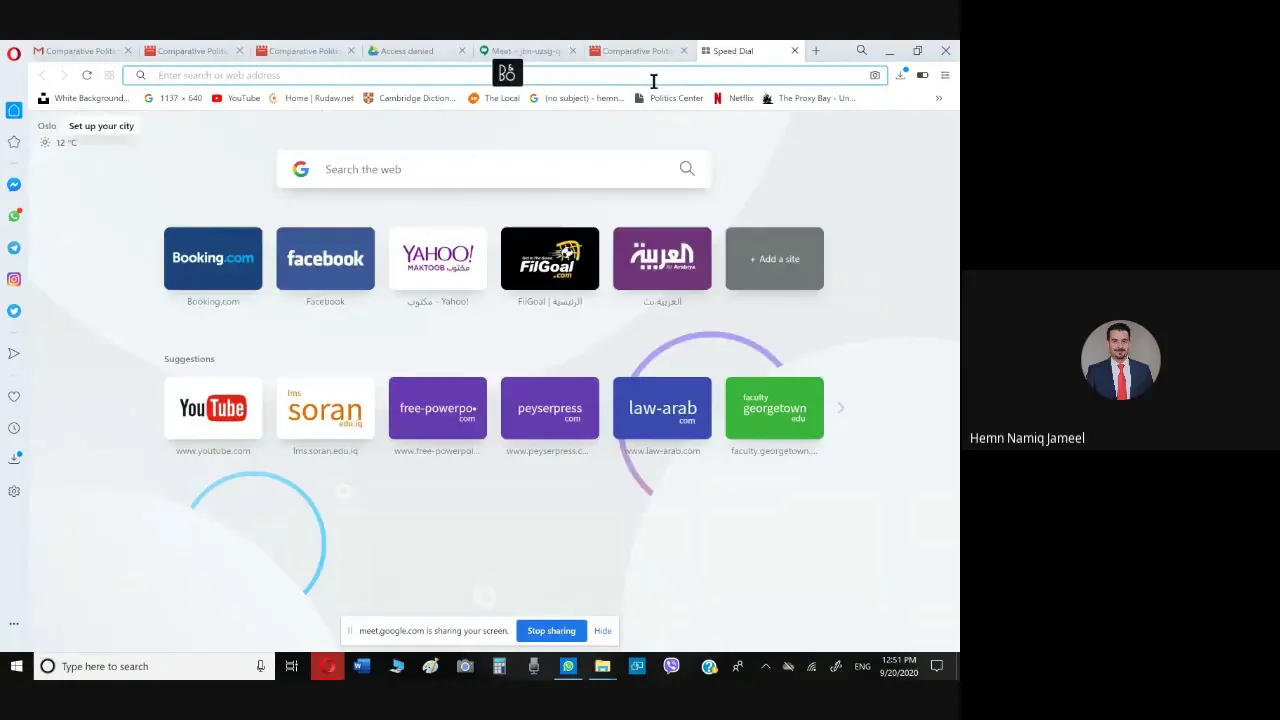Screen dimensions: 1280x720
Task: Open the faculty georgetown suggestion tile
Action: pyautogui.click(x=775, y=408)
